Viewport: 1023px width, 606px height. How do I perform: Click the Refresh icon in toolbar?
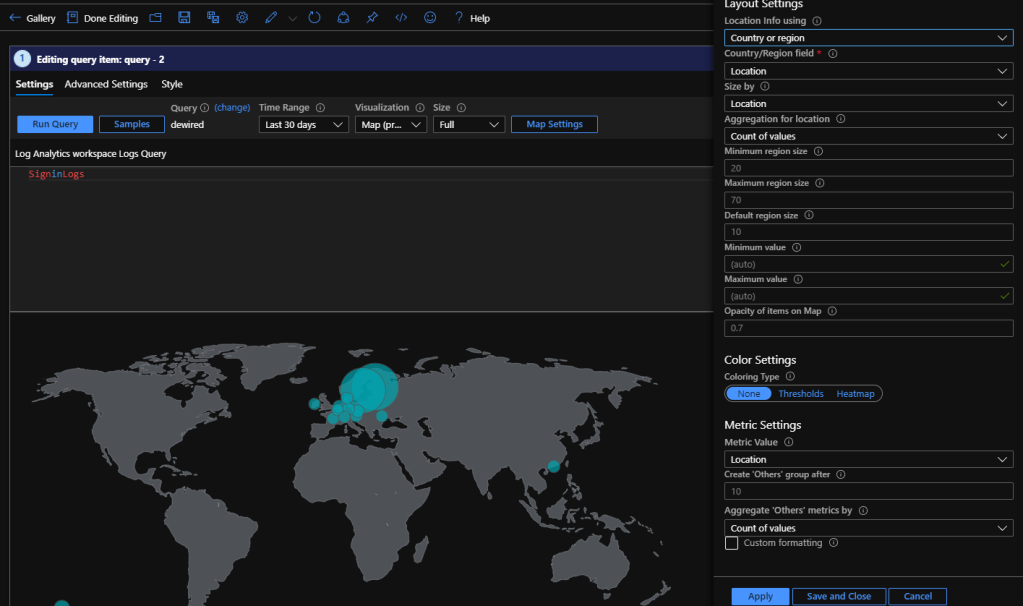[314, 18]
